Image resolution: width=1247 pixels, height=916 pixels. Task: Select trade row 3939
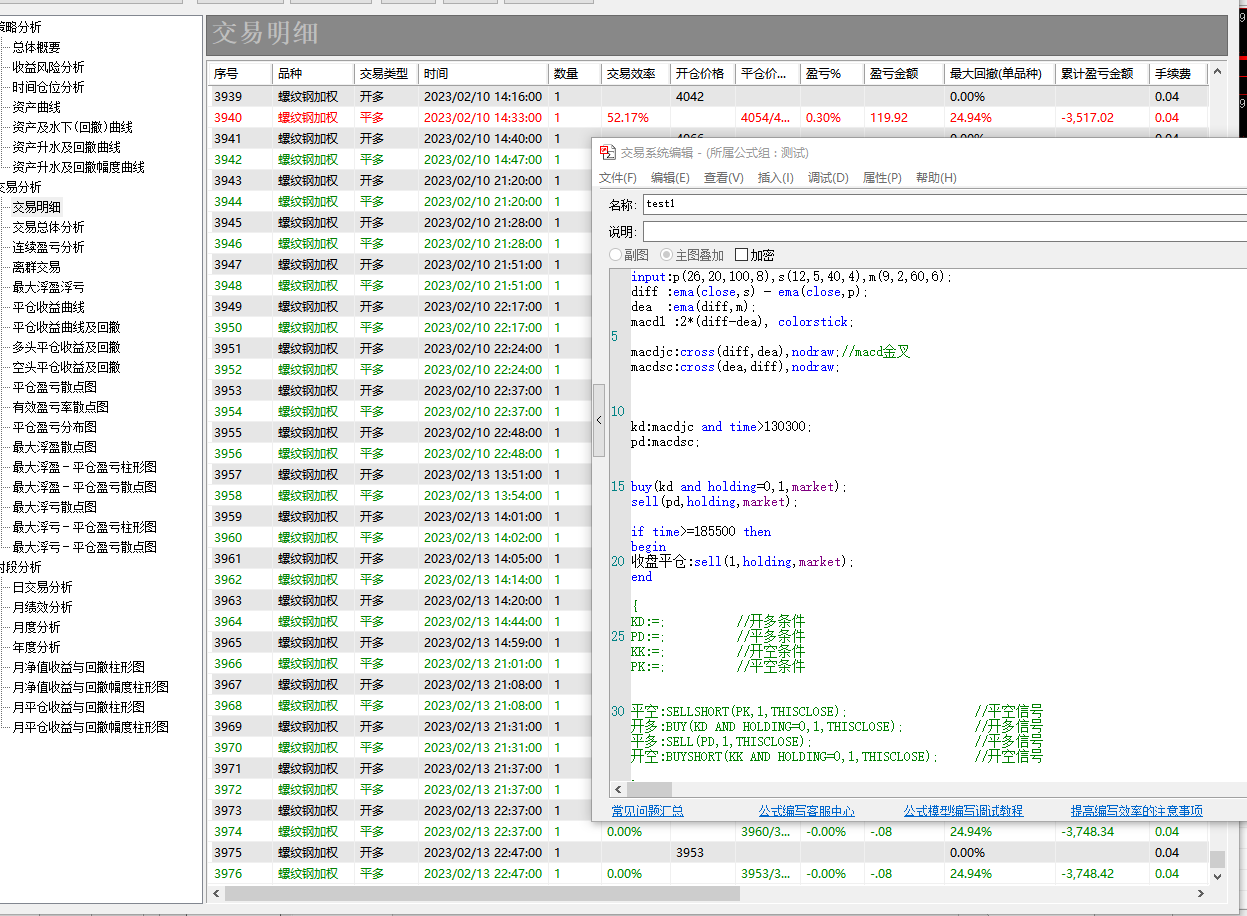coord(708,96)
